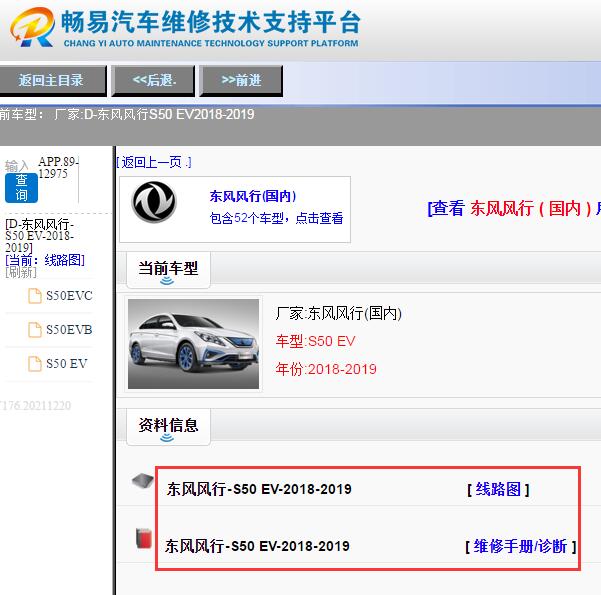Click the 车型:S50 EV text
Screen dimensions: 601x595
[315, 341]
